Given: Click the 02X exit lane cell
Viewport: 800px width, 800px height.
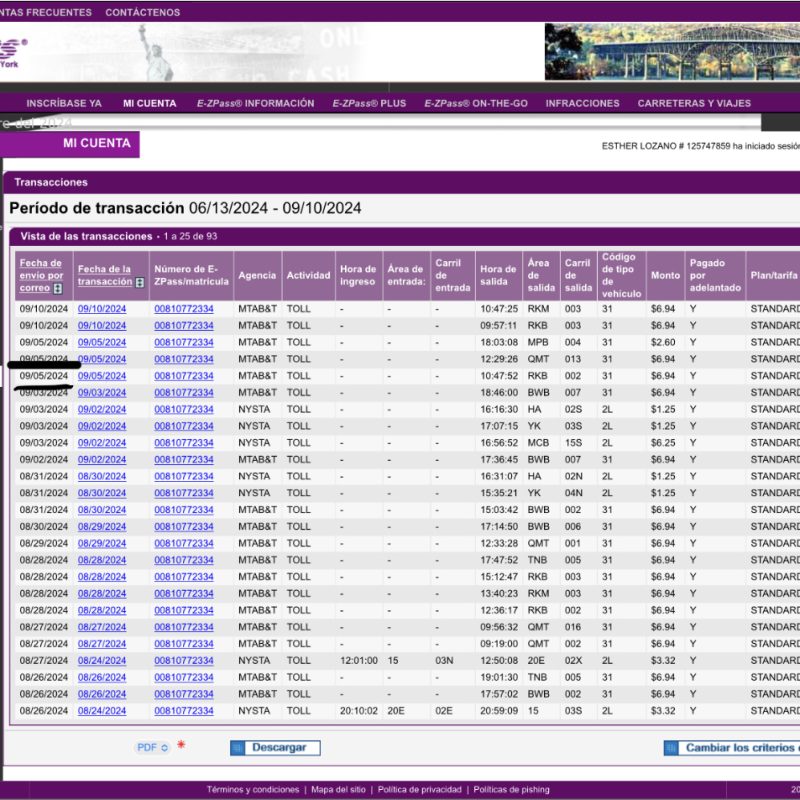Looking at the screenshot, I should pyautogui.click(x=573, y=661).
